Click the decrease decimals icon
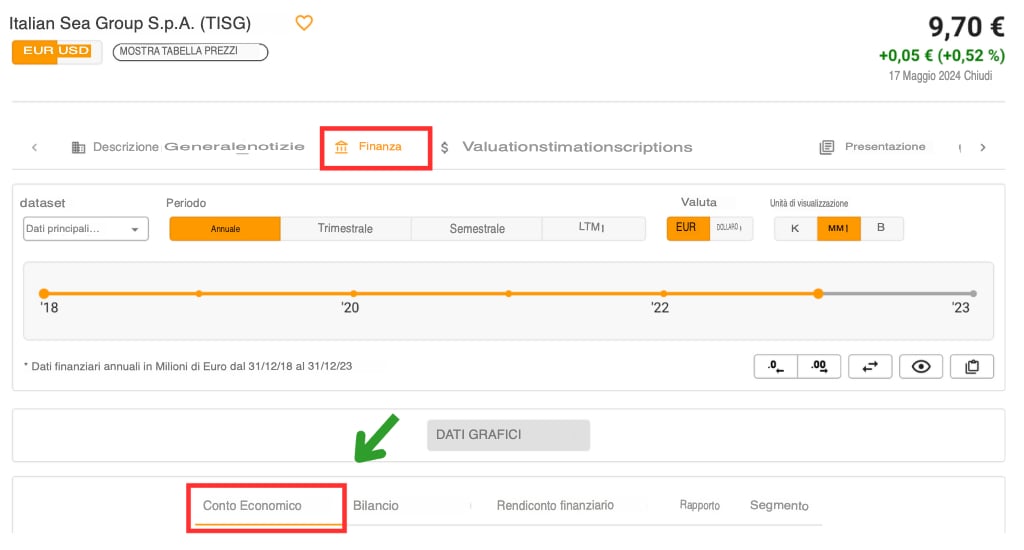Screen dimensions: 1024x550 coord(776,367)
